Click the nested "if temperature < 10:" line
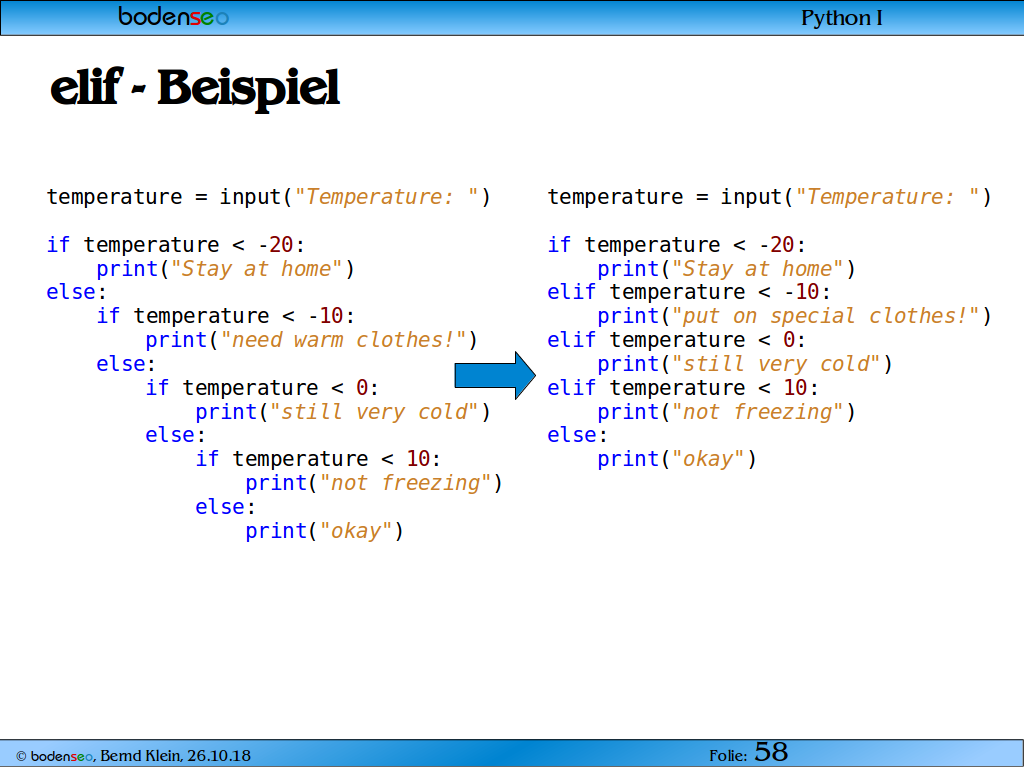This screenshot has height=768, width=1024. (318, 459)
